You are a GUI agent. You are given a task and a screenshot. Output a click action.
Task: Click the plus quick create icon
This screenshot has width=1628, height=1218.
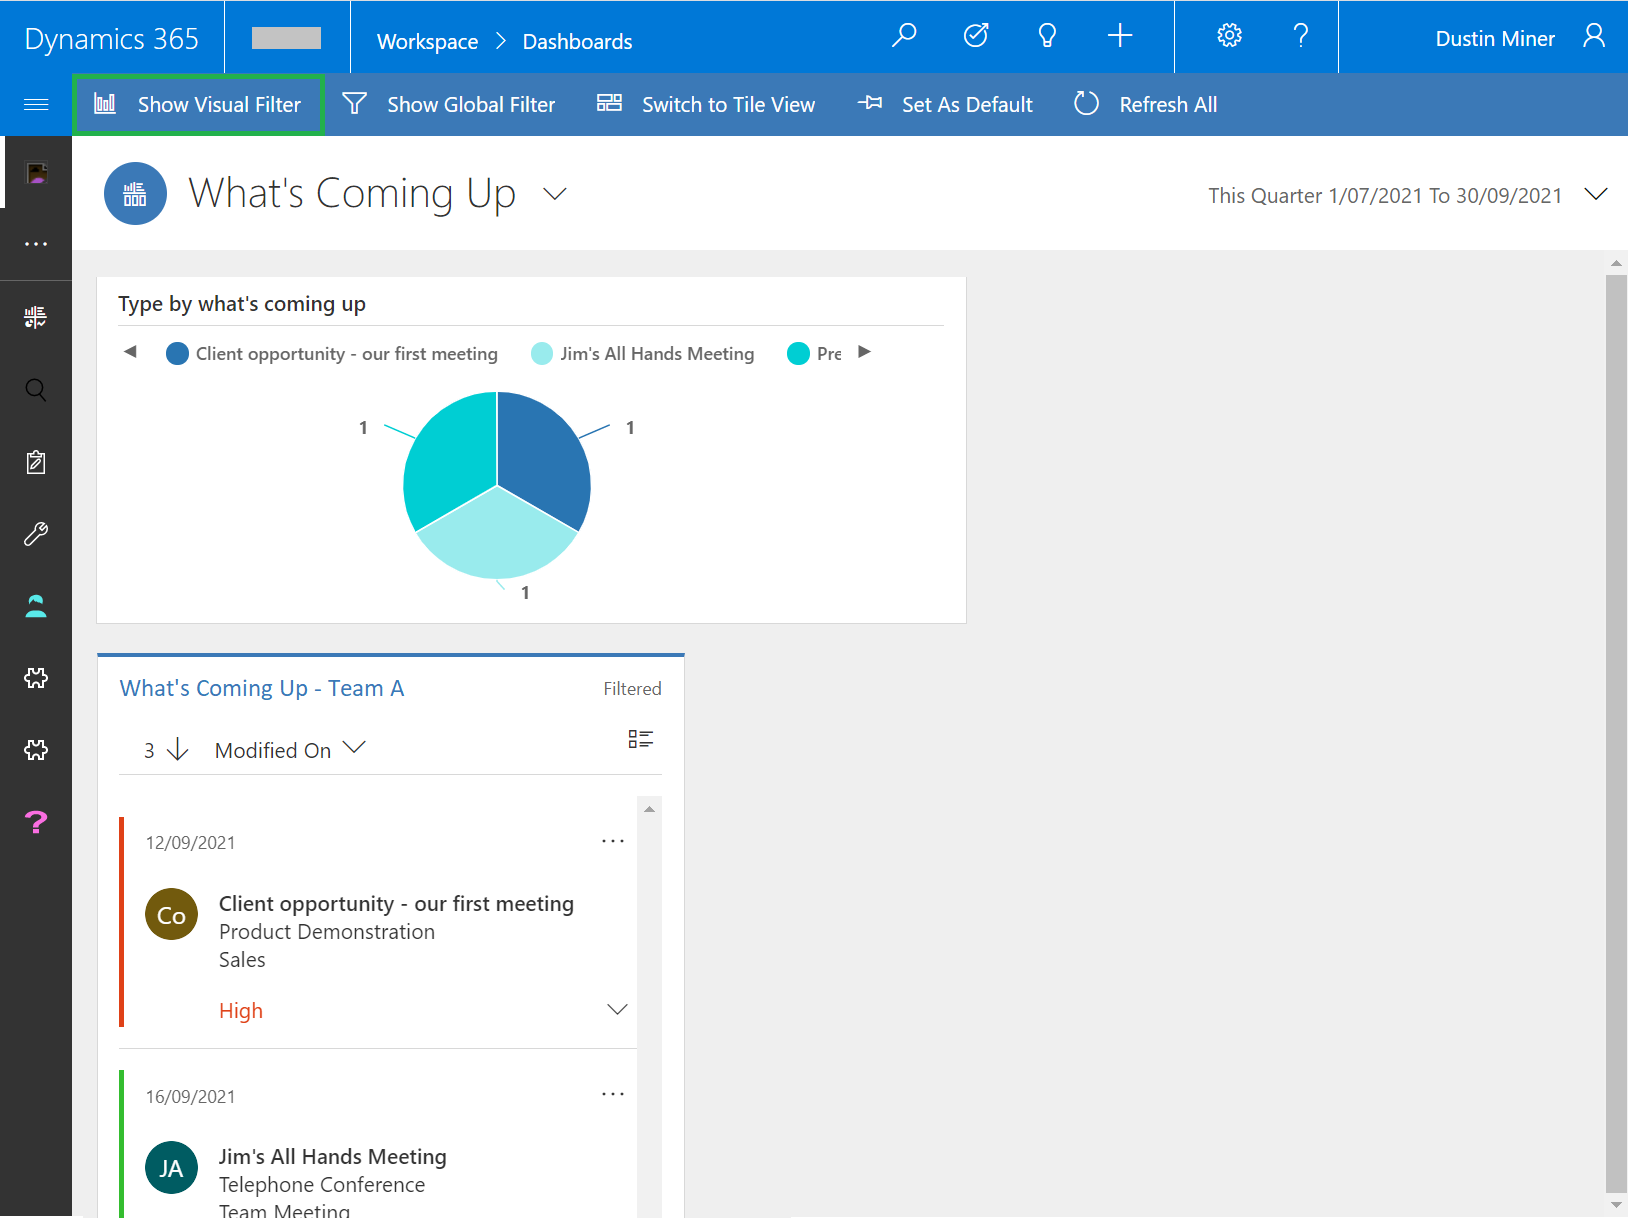(1120, 36)
